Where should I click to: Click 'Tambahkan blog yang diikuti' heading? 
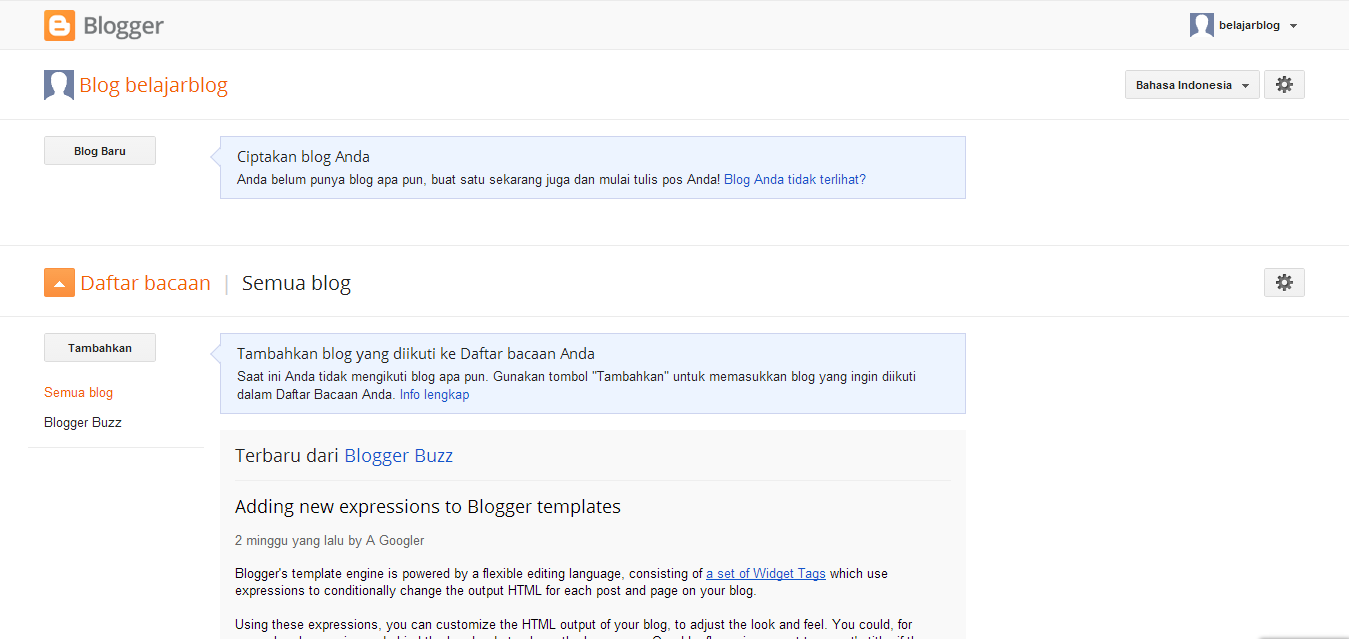[x=416, y=354]
